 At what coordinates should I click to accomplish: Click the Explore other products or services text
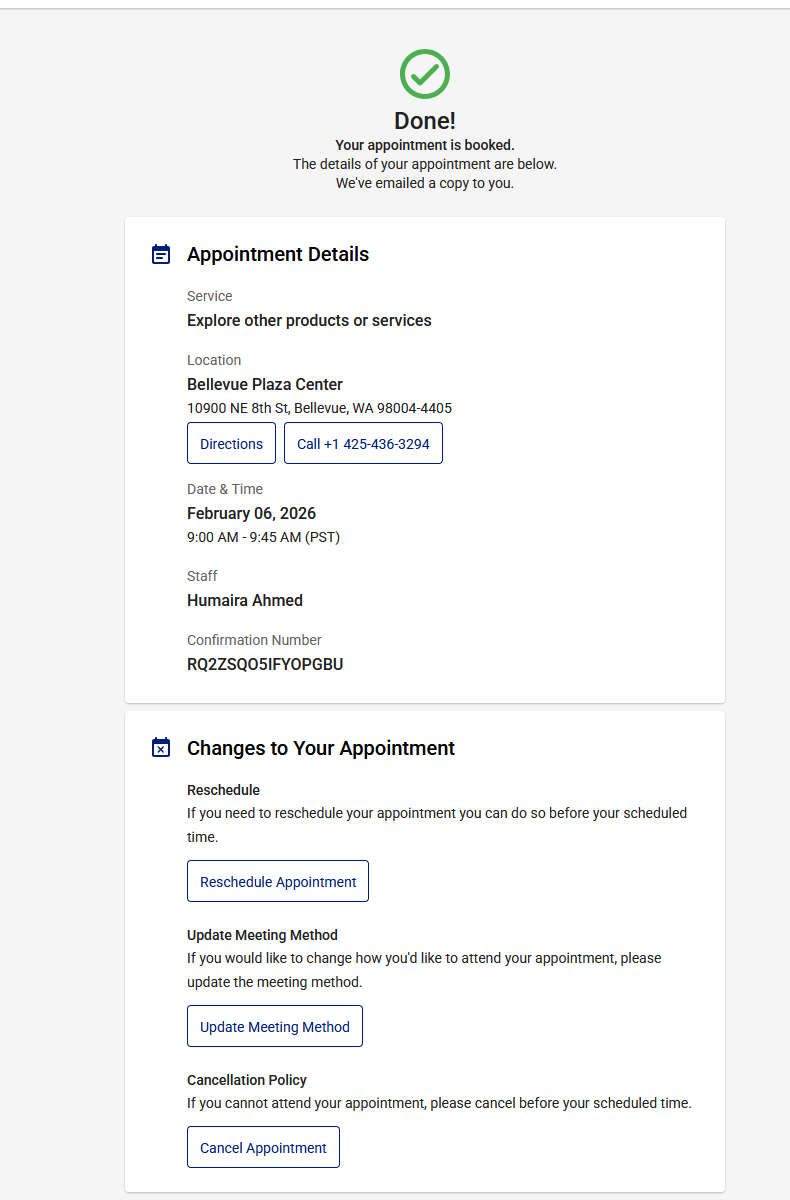pos(309,320)
